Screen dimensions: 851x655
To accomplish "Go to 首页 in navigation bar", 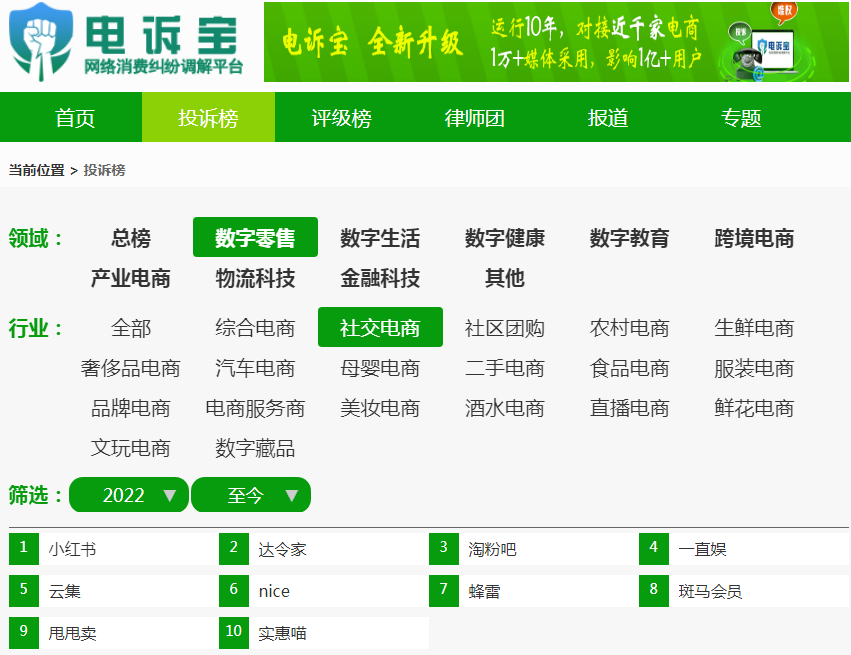I will click(x=75, y=118).
